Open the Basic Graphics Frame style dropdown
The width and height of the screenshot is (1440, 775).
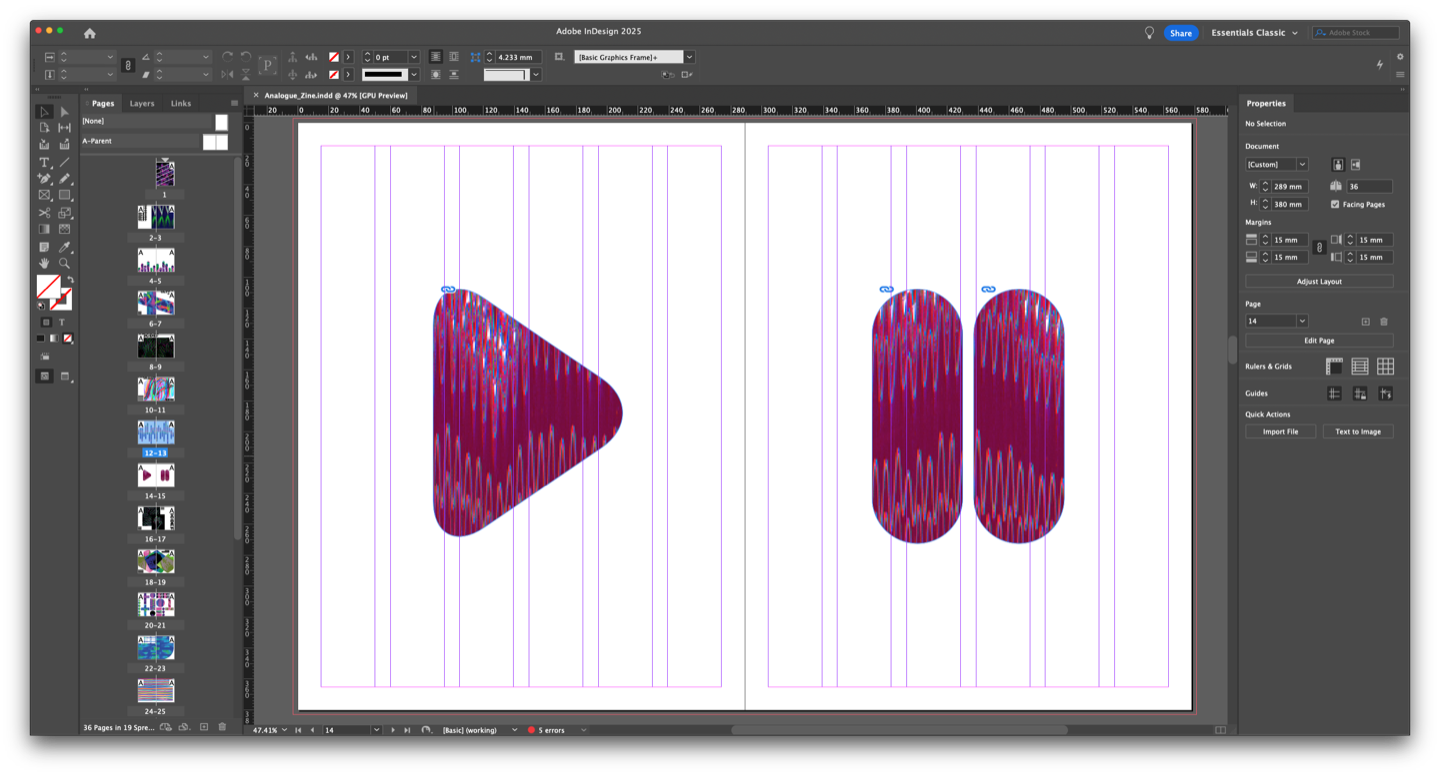tap(689, 57)
